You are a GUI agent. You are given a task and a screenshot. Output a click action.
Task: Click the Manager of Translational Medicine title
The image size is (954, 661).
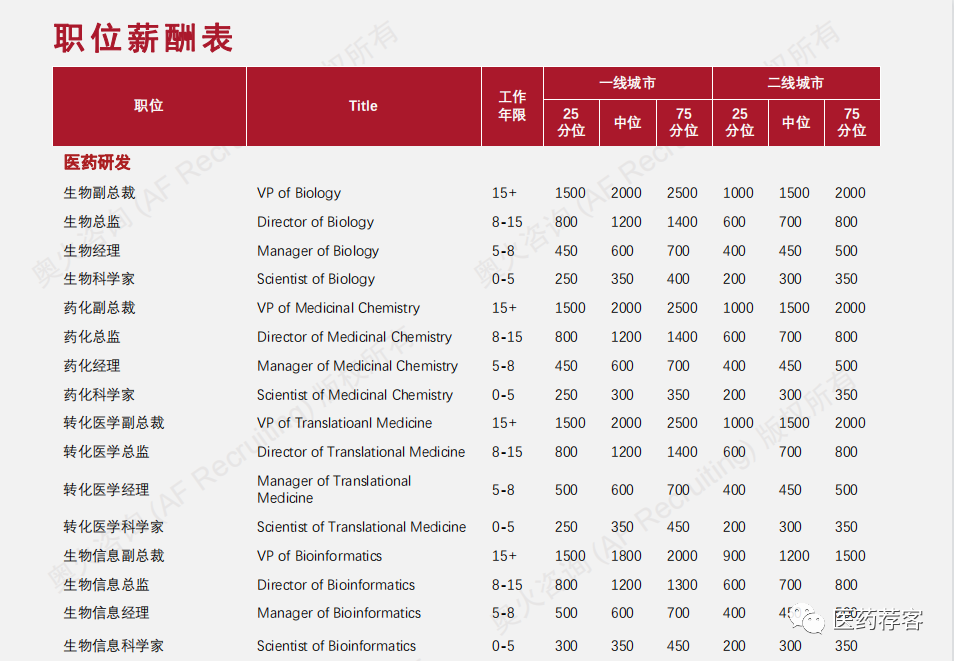point(334,489)
